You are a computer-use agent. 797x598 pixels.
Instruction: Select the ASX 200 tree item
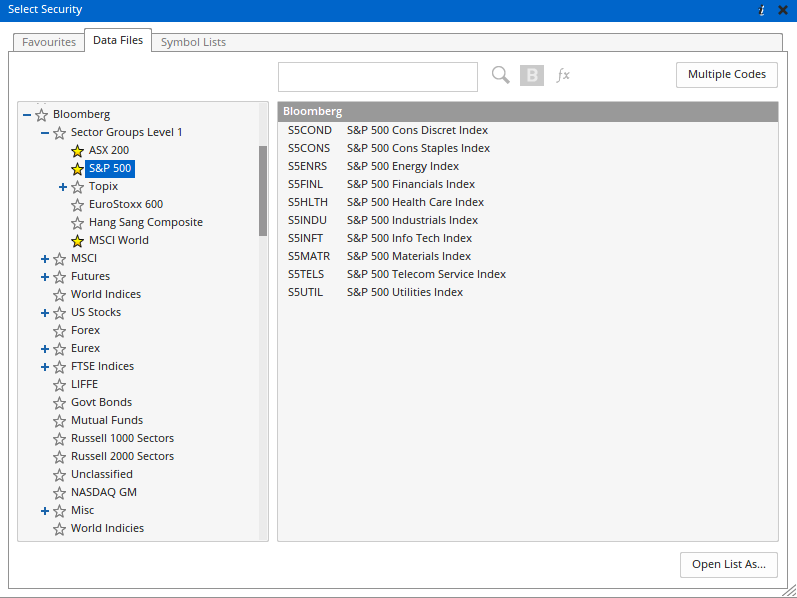[x=109, y=151]
